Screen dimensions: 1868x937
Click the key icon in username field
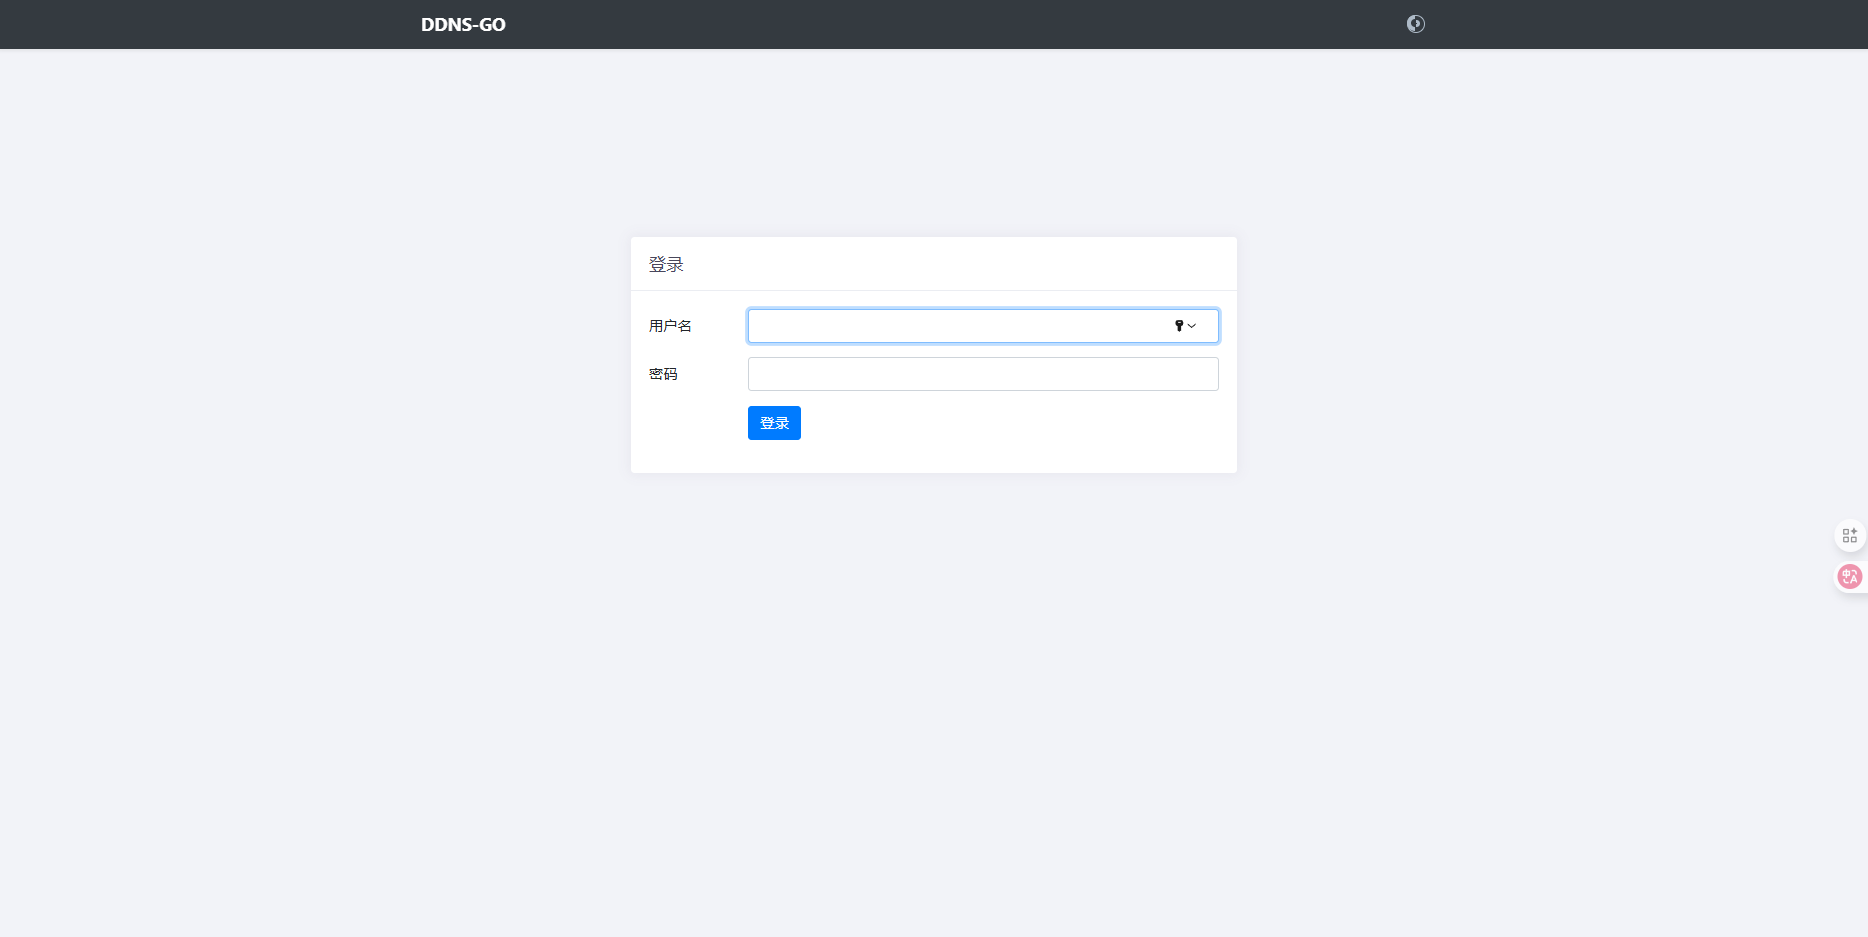(x=1179, y=326)
